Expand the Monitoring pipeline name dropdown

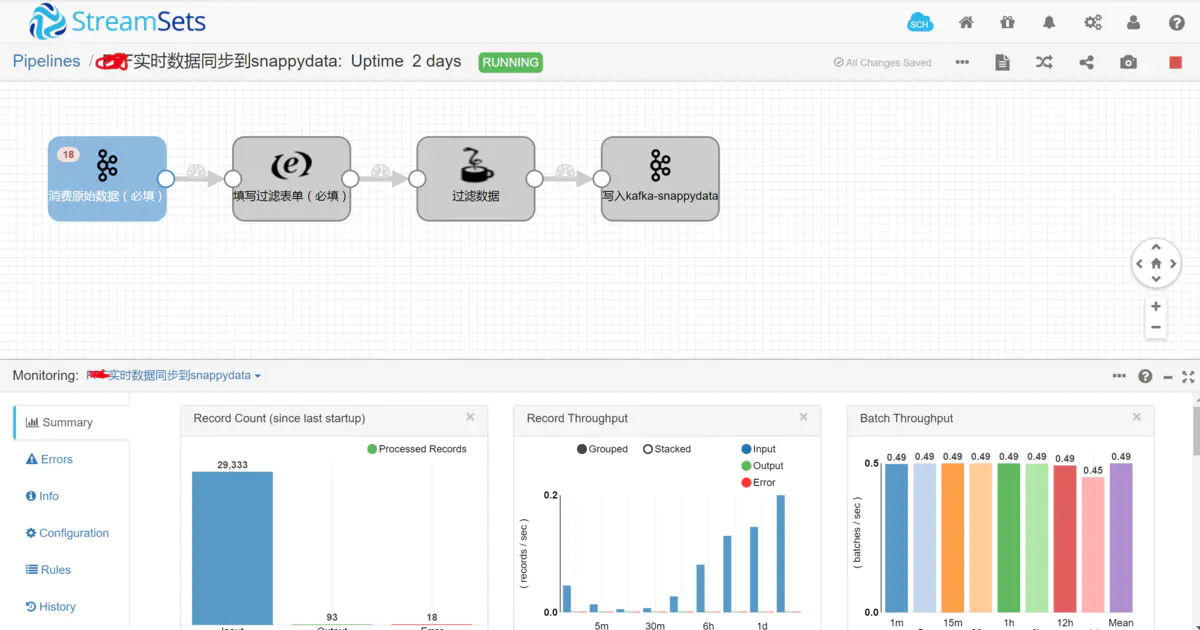click(x=174, y=375)
